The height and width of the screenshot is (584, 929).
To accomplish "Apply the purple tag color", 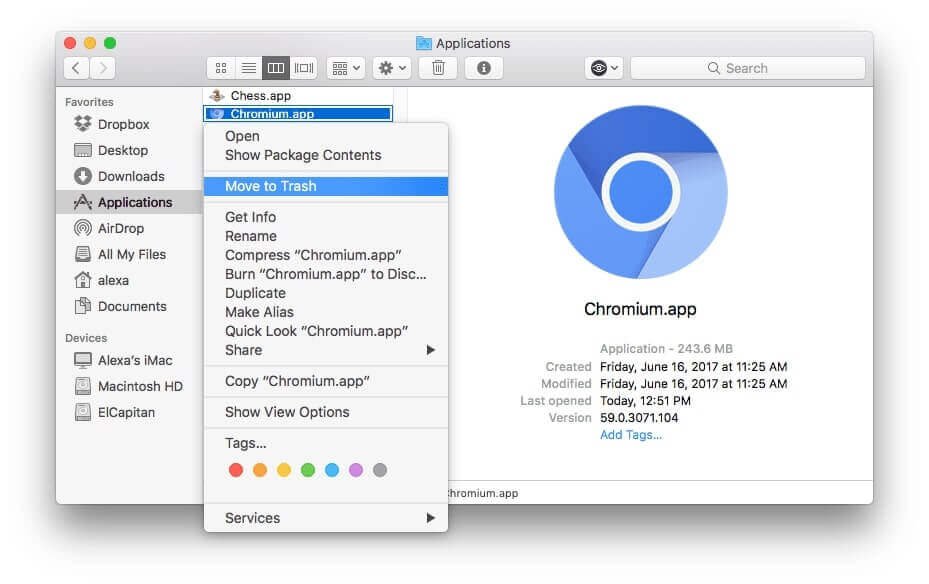I will click(356, 470).
